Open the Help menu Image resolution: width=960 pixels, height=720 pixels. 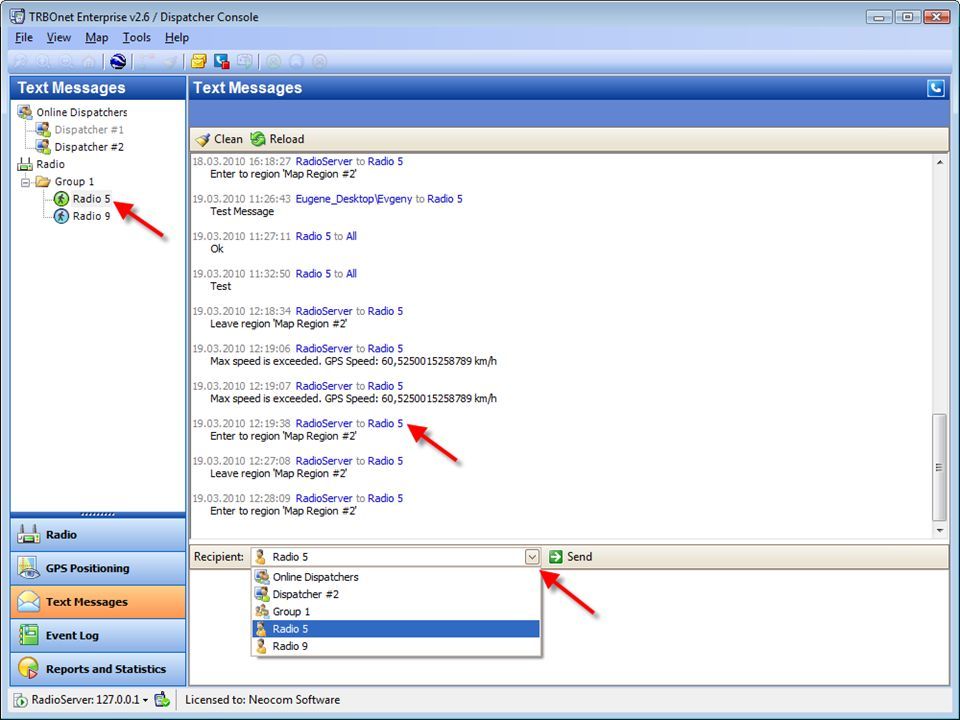pyautogui.click(x=177, y=37)
